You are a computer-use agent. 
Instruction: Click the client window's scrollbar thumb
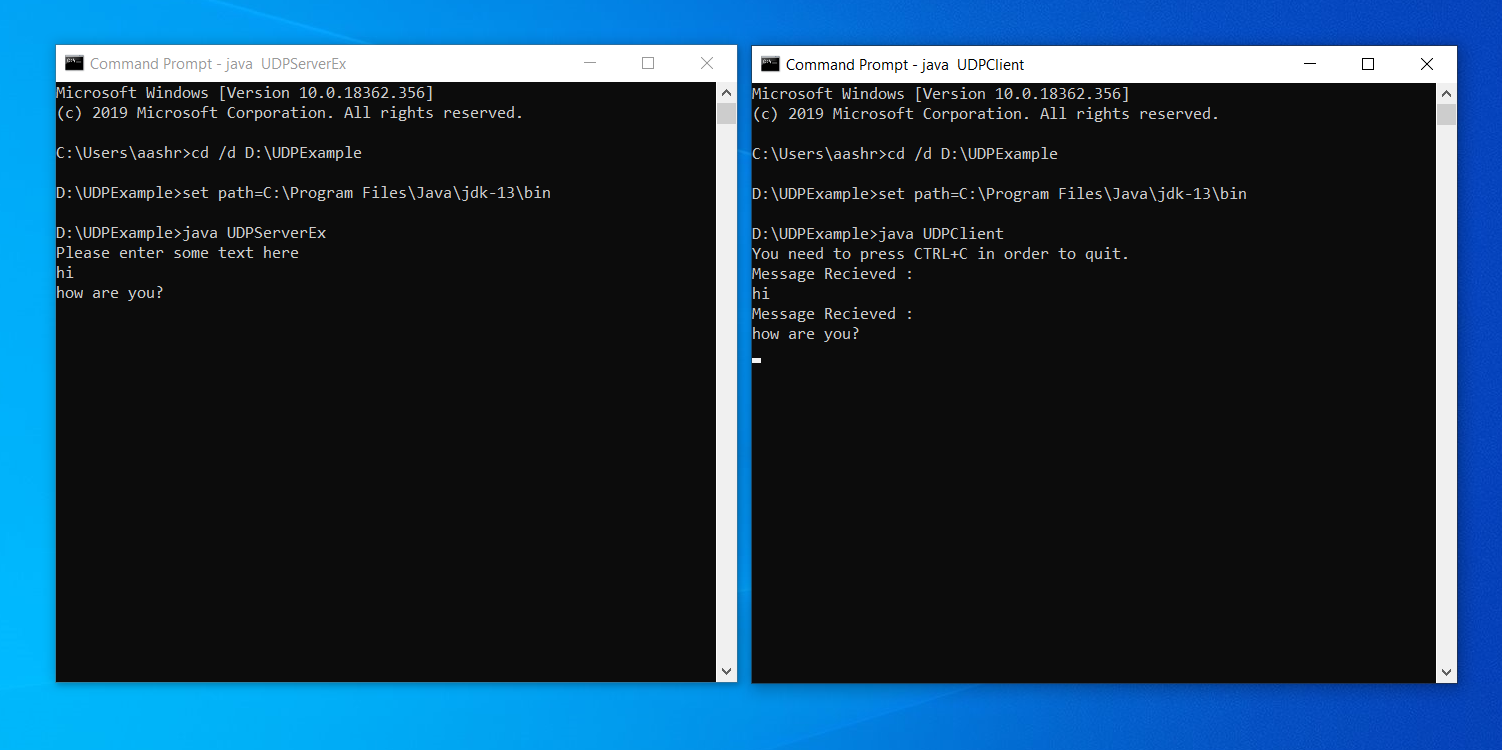[1446, 114]
